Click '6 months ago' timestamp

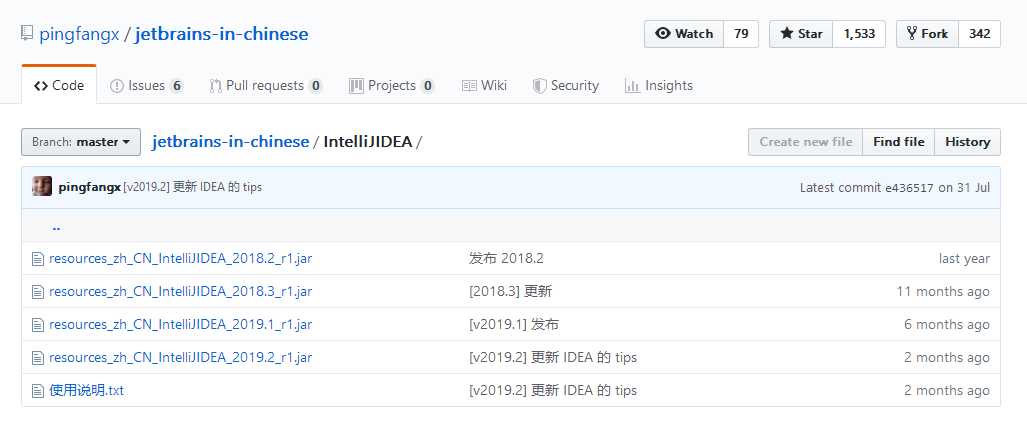coord(947,325)
